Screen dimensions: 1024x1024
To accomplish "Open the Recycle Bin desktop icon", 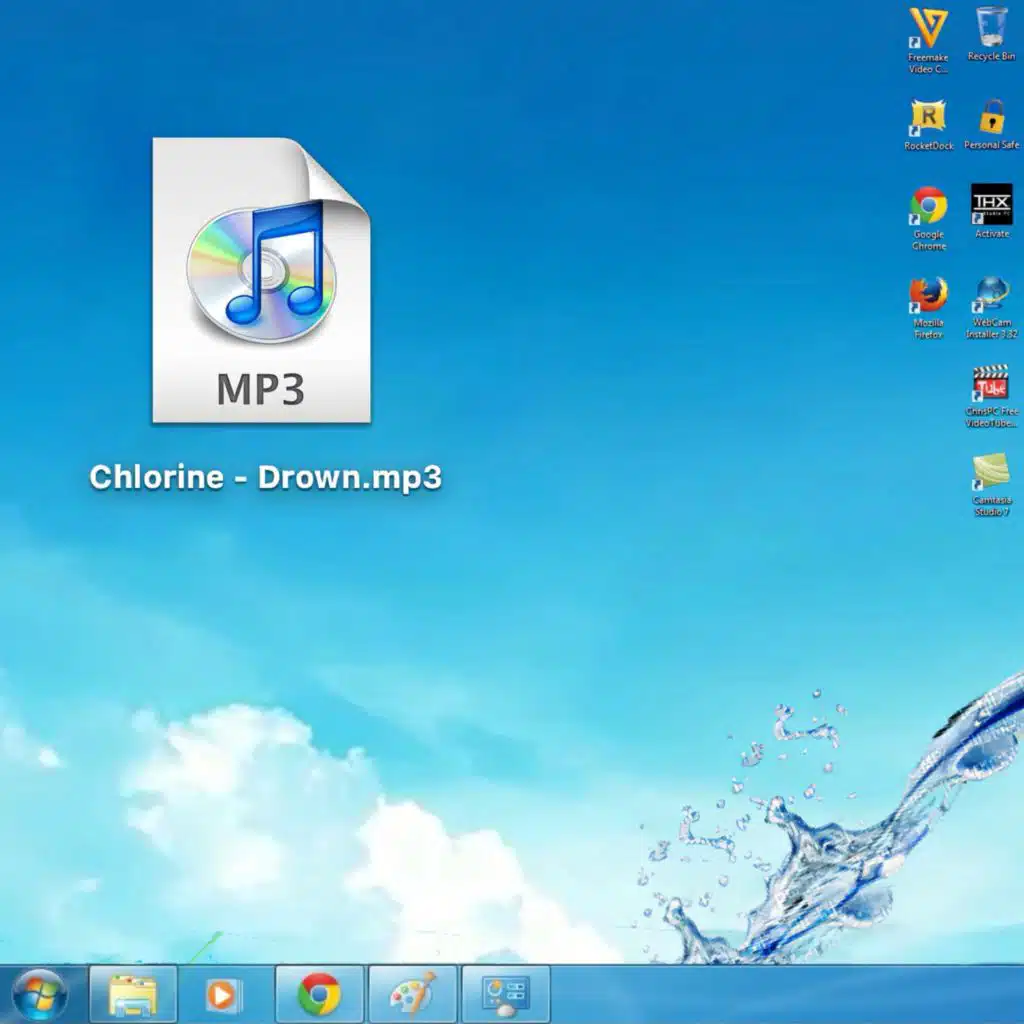I will [991, 28].
